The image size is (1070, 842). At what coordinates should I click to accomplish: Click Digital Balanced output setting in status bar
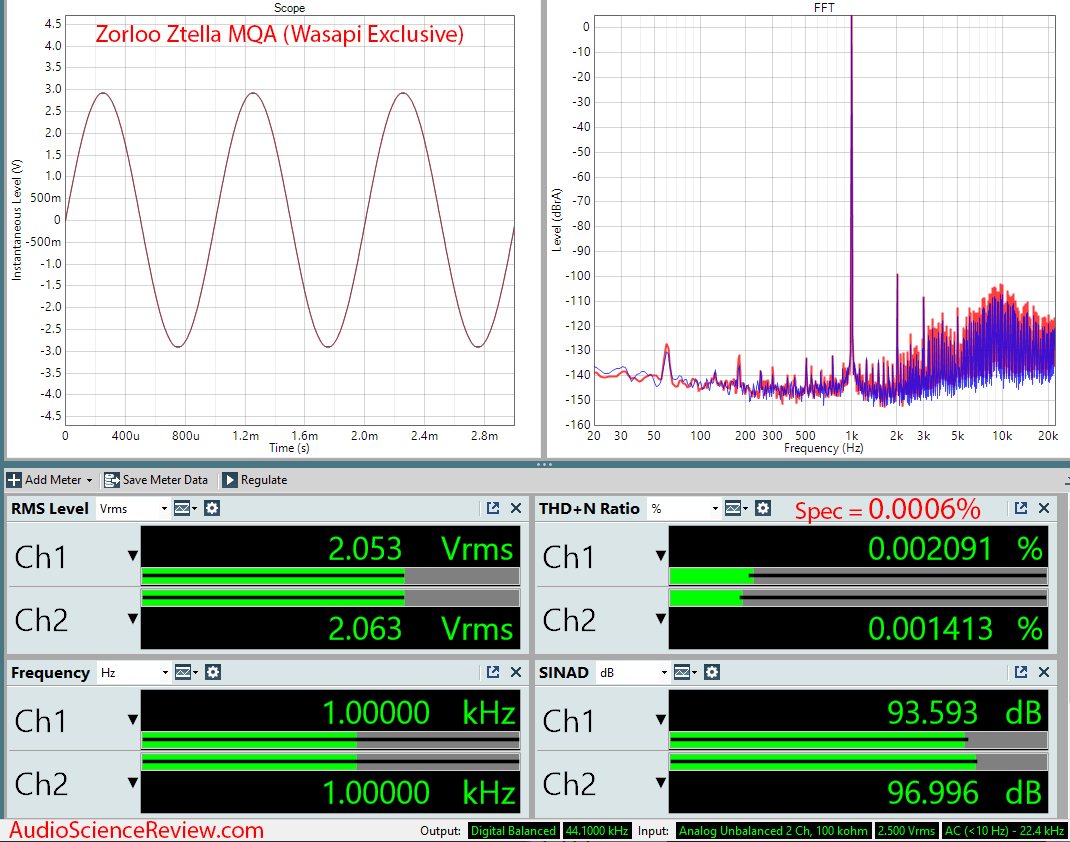[x=513, y=831]
